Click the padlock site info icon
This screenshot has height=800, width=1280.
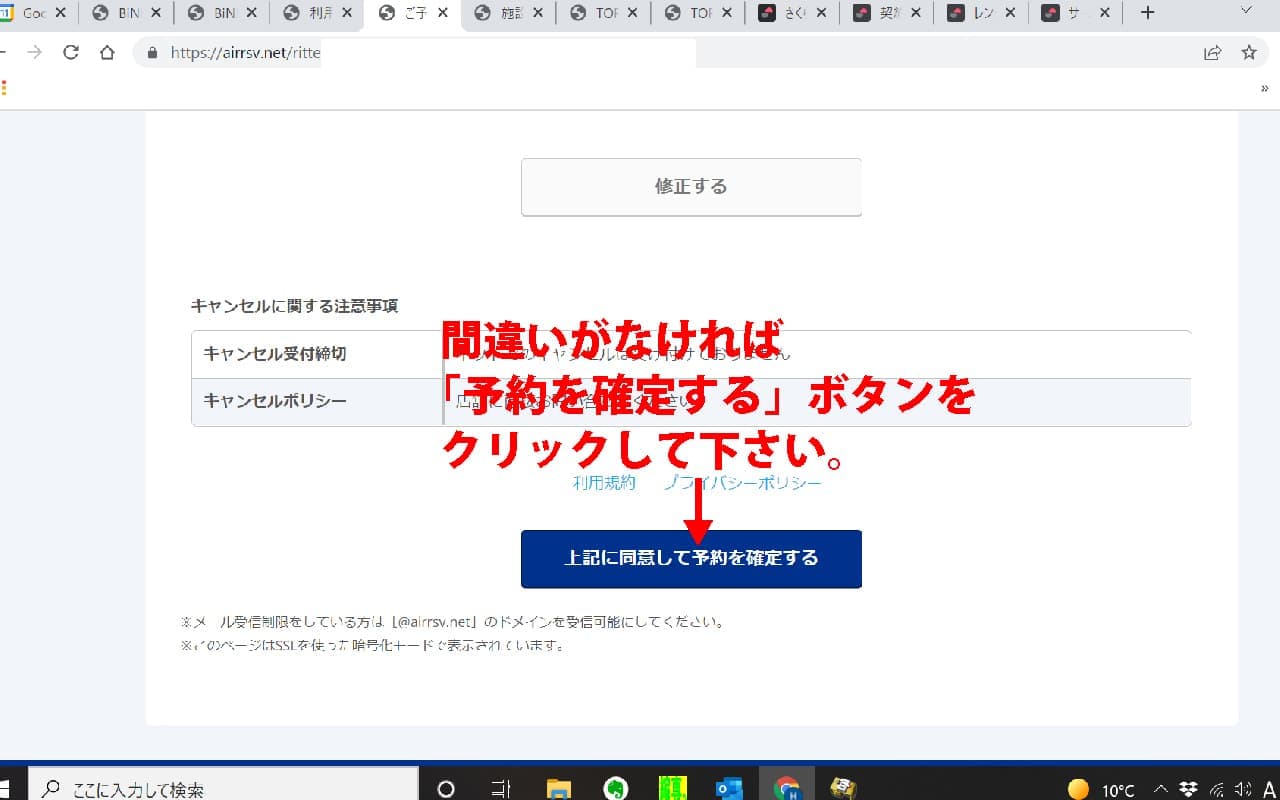(153, 53)
